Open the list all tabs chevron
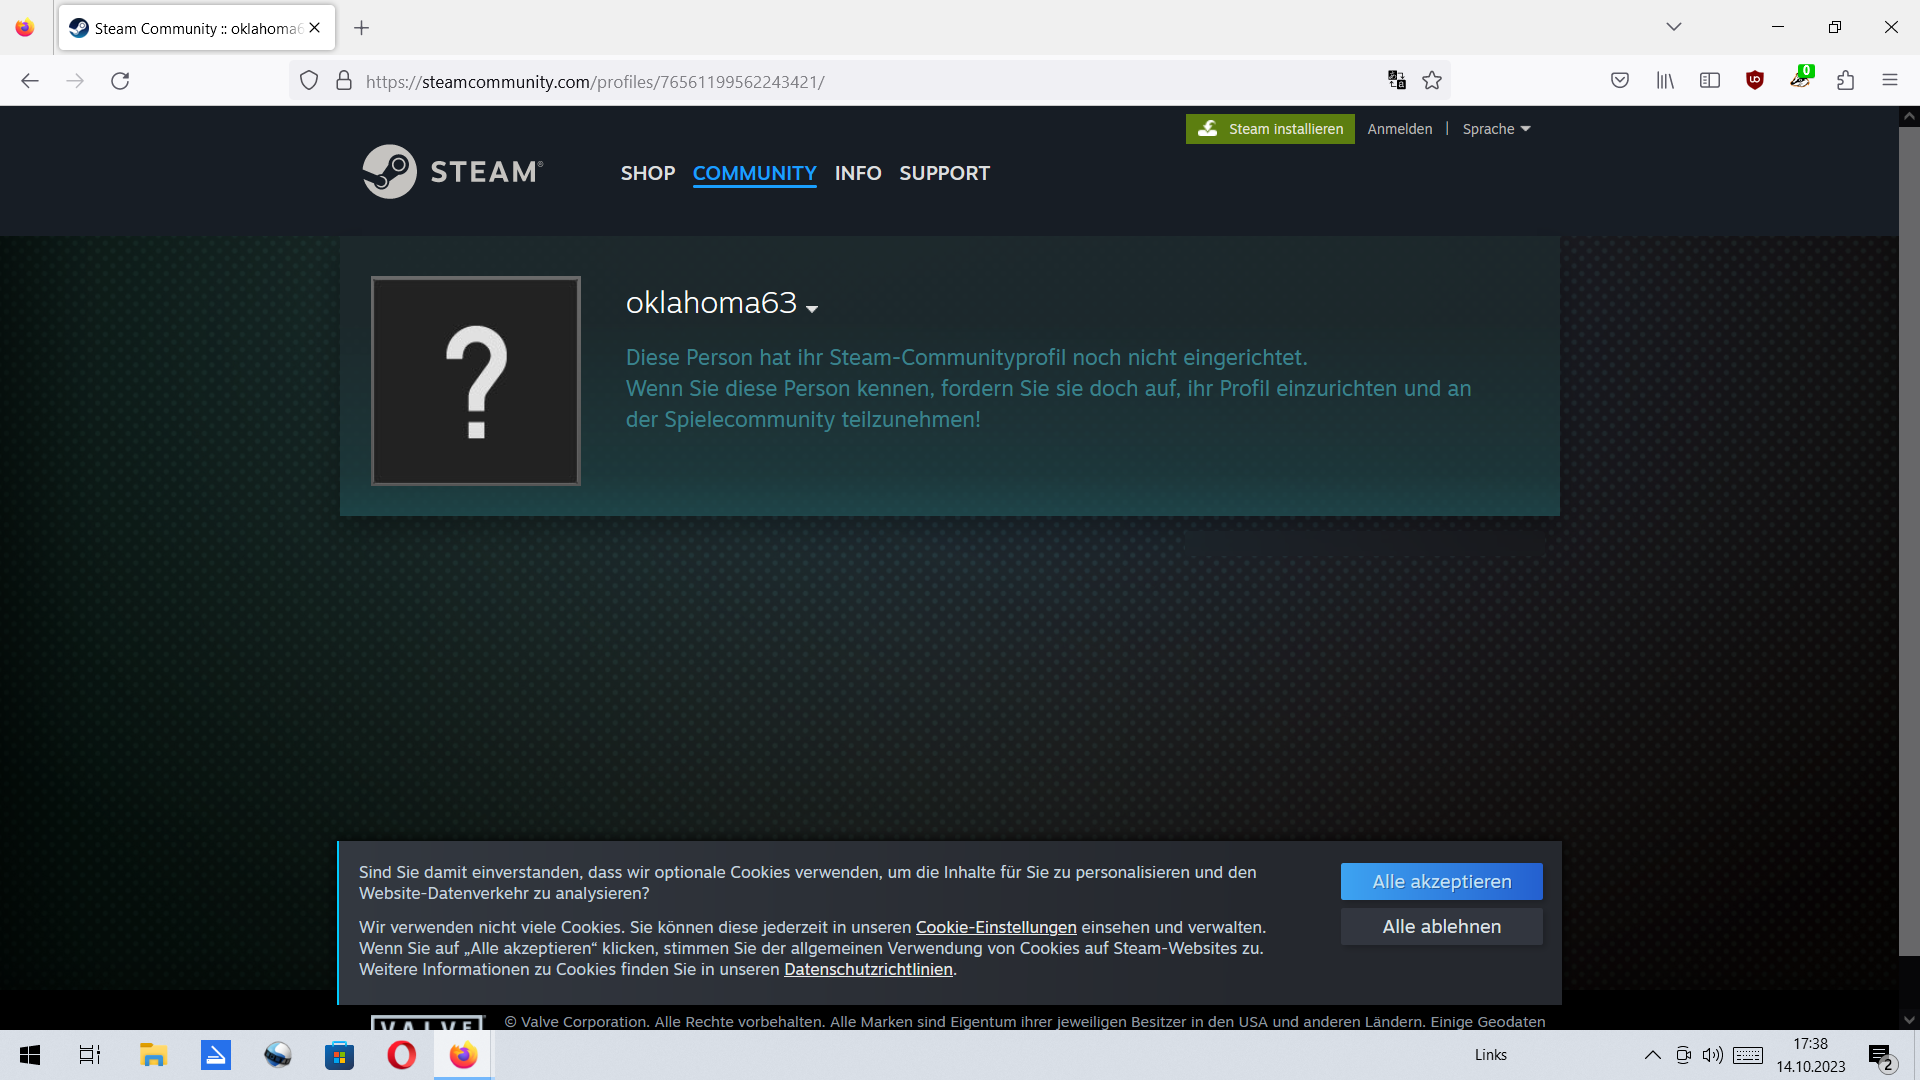 [x=1674, y=27]
